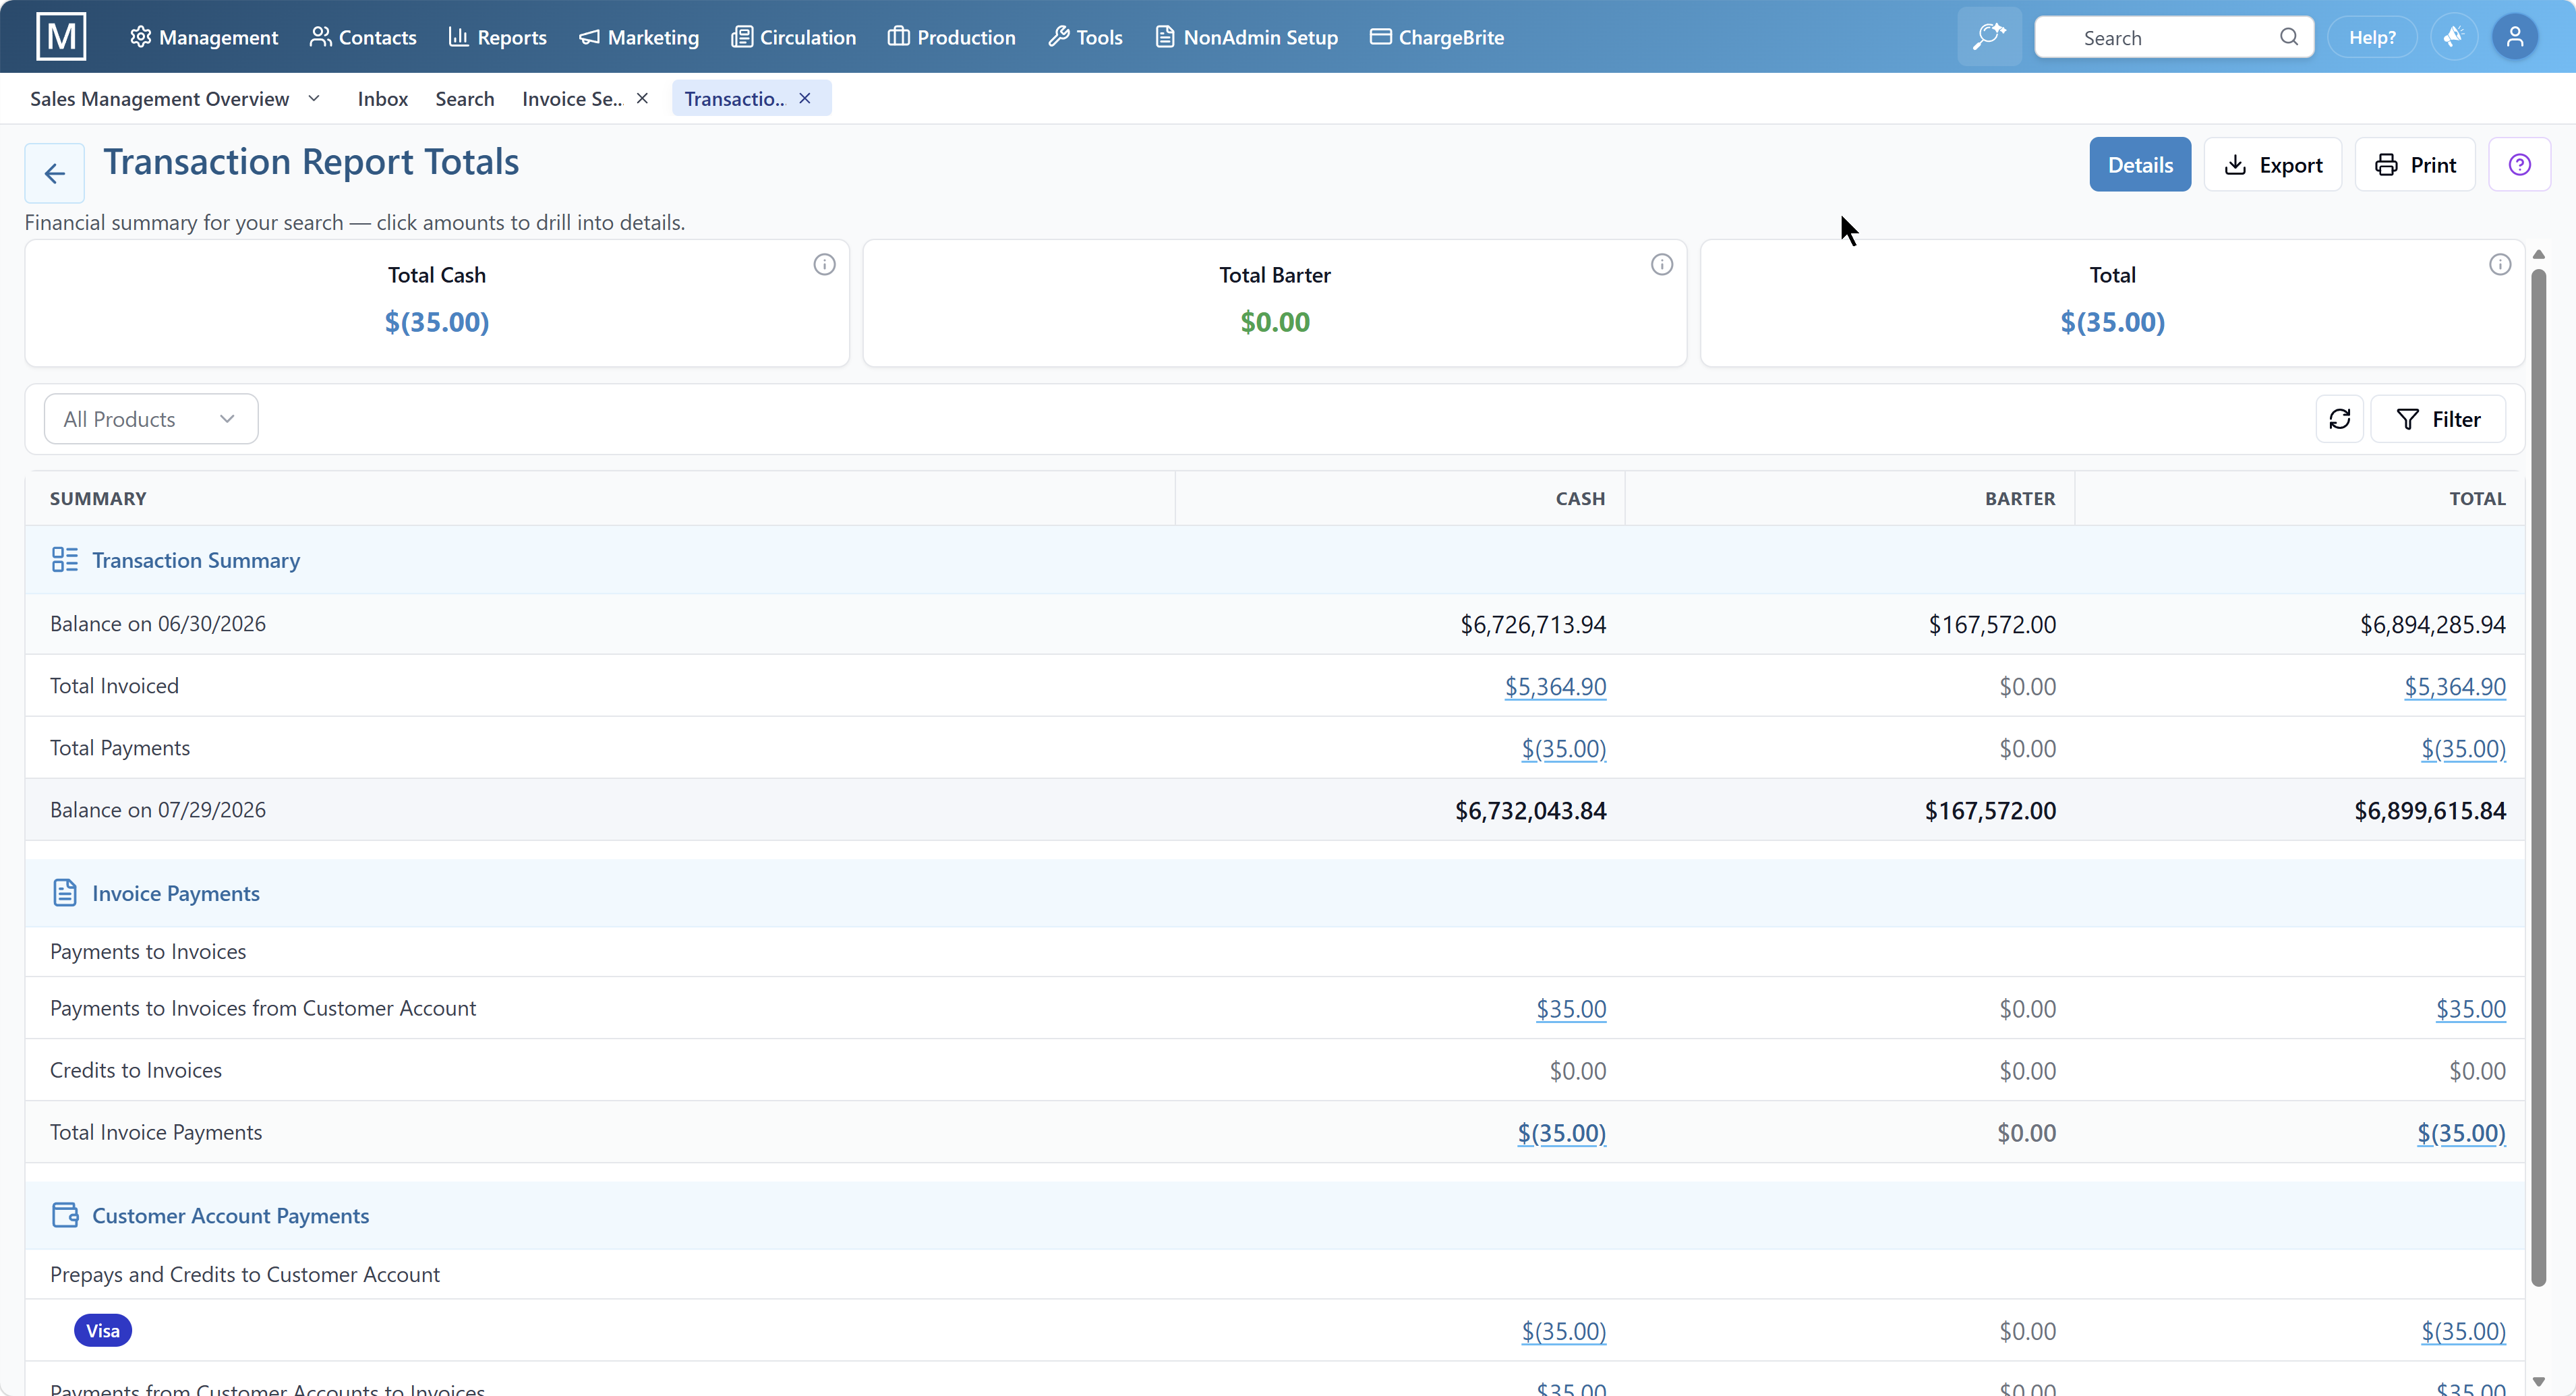
Task: Open Total Invoice Payments total $(35.00)
Action: [x=2461, y=1133]
